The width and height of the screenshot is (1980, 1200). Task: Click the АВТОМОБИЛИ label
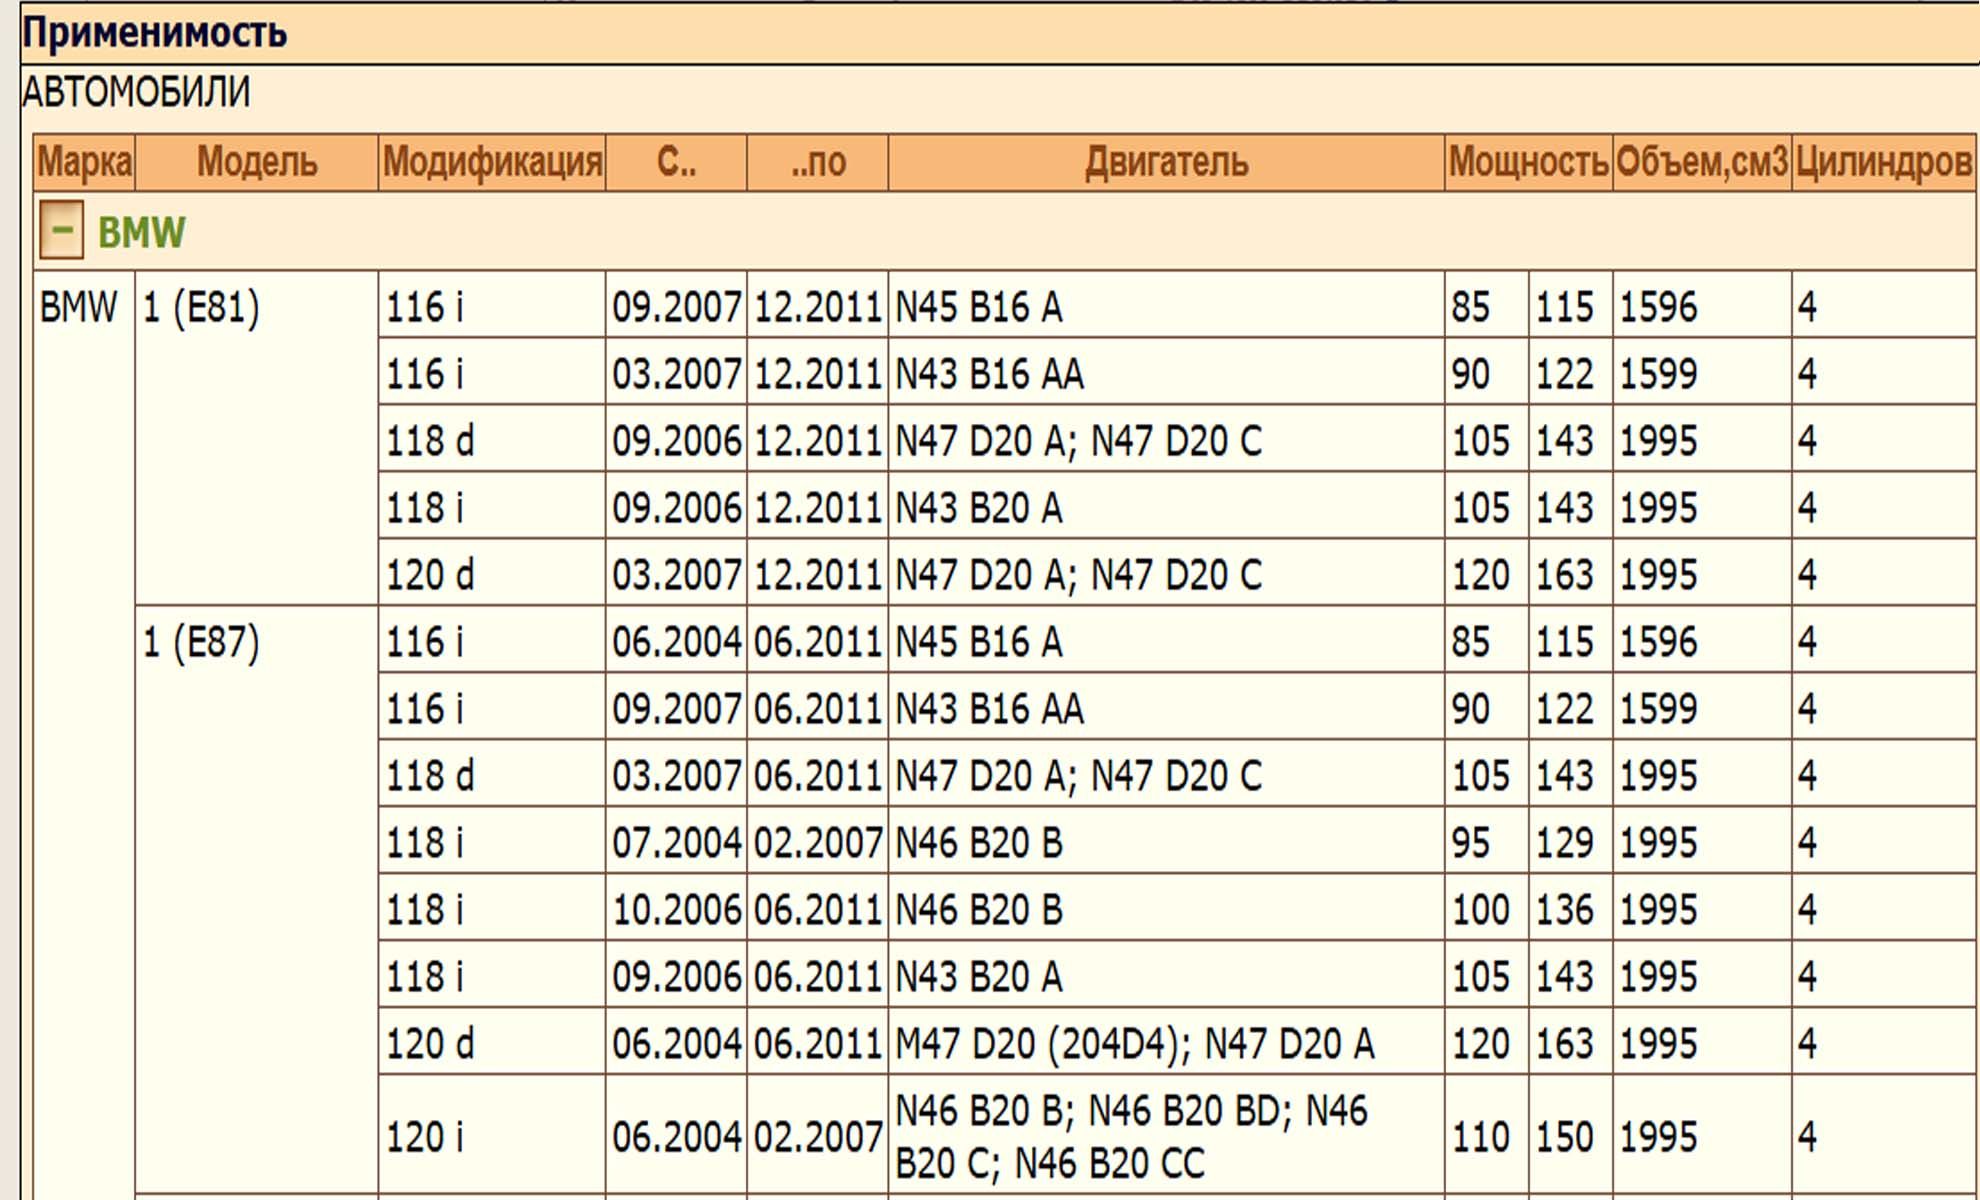coord(136,92)
